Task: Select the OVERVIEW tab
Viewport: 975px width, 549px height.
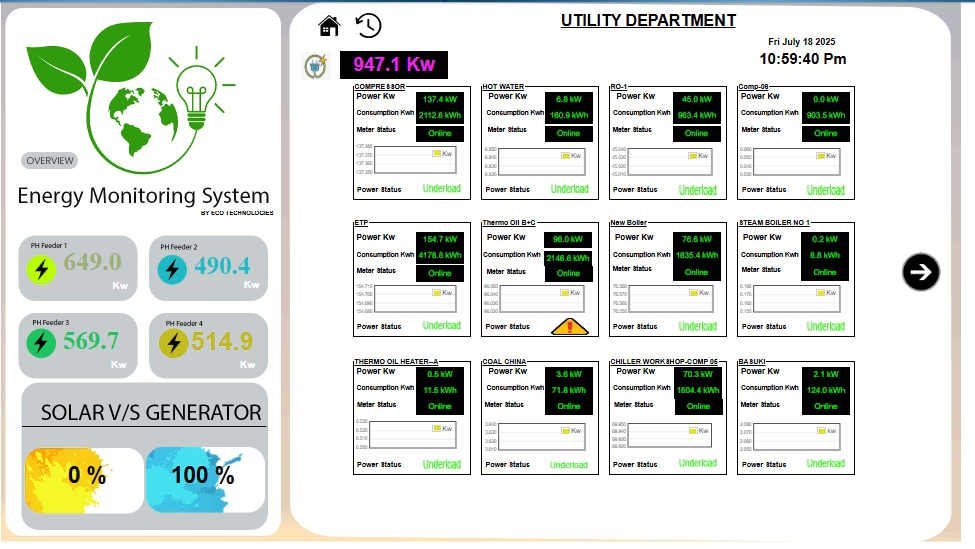Action: tap(50, 161)
